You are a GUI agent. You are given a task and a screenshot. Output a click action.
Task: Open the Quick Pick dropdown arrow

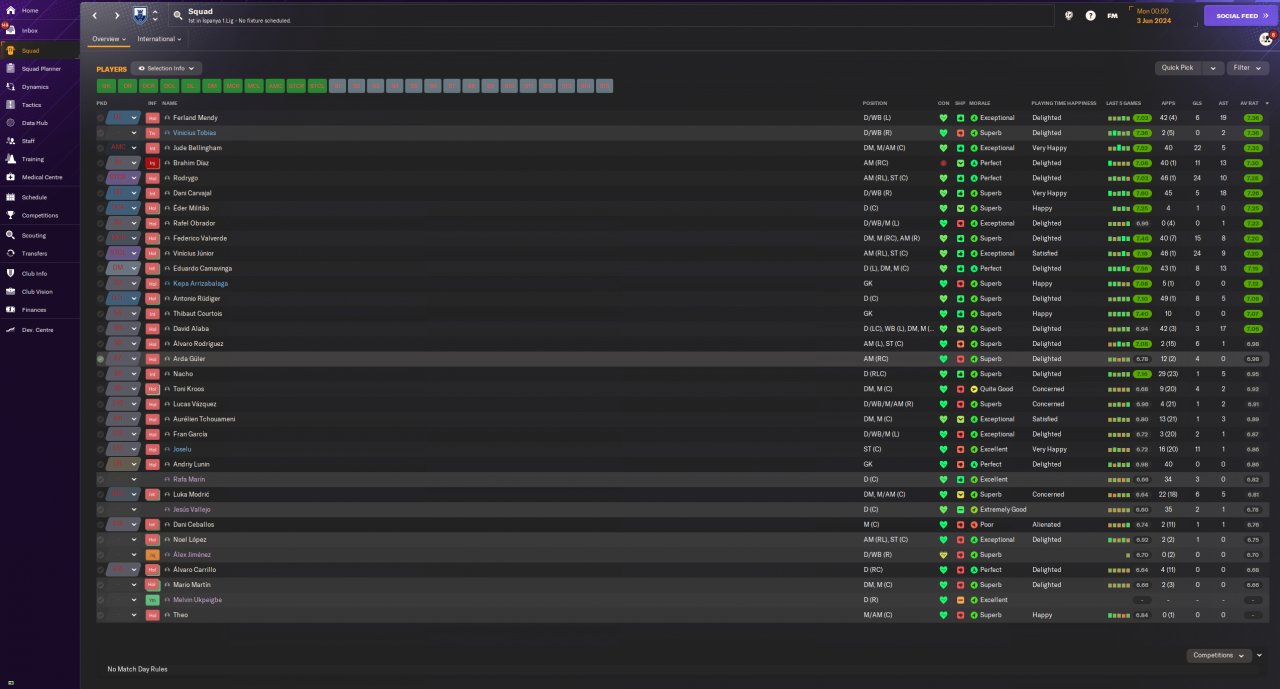(1214, 68)
